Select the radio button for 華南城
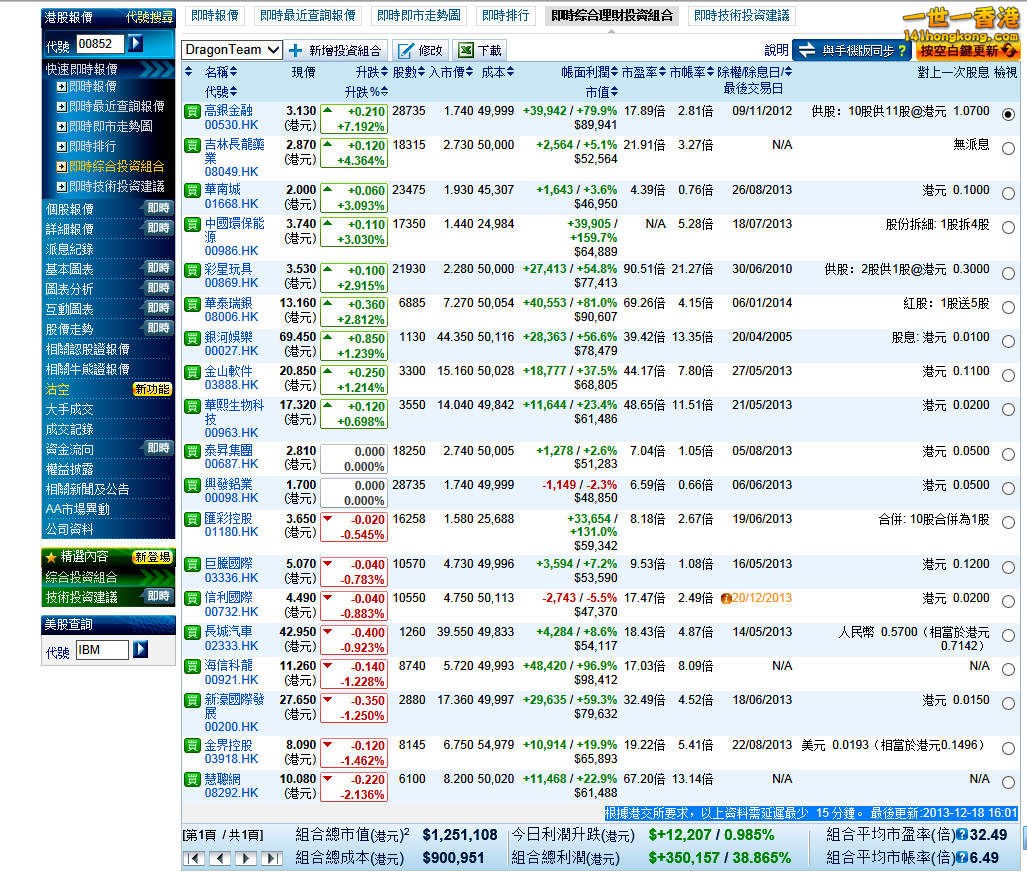This screenshot has width=1027, height=875. click(1008, 194)
